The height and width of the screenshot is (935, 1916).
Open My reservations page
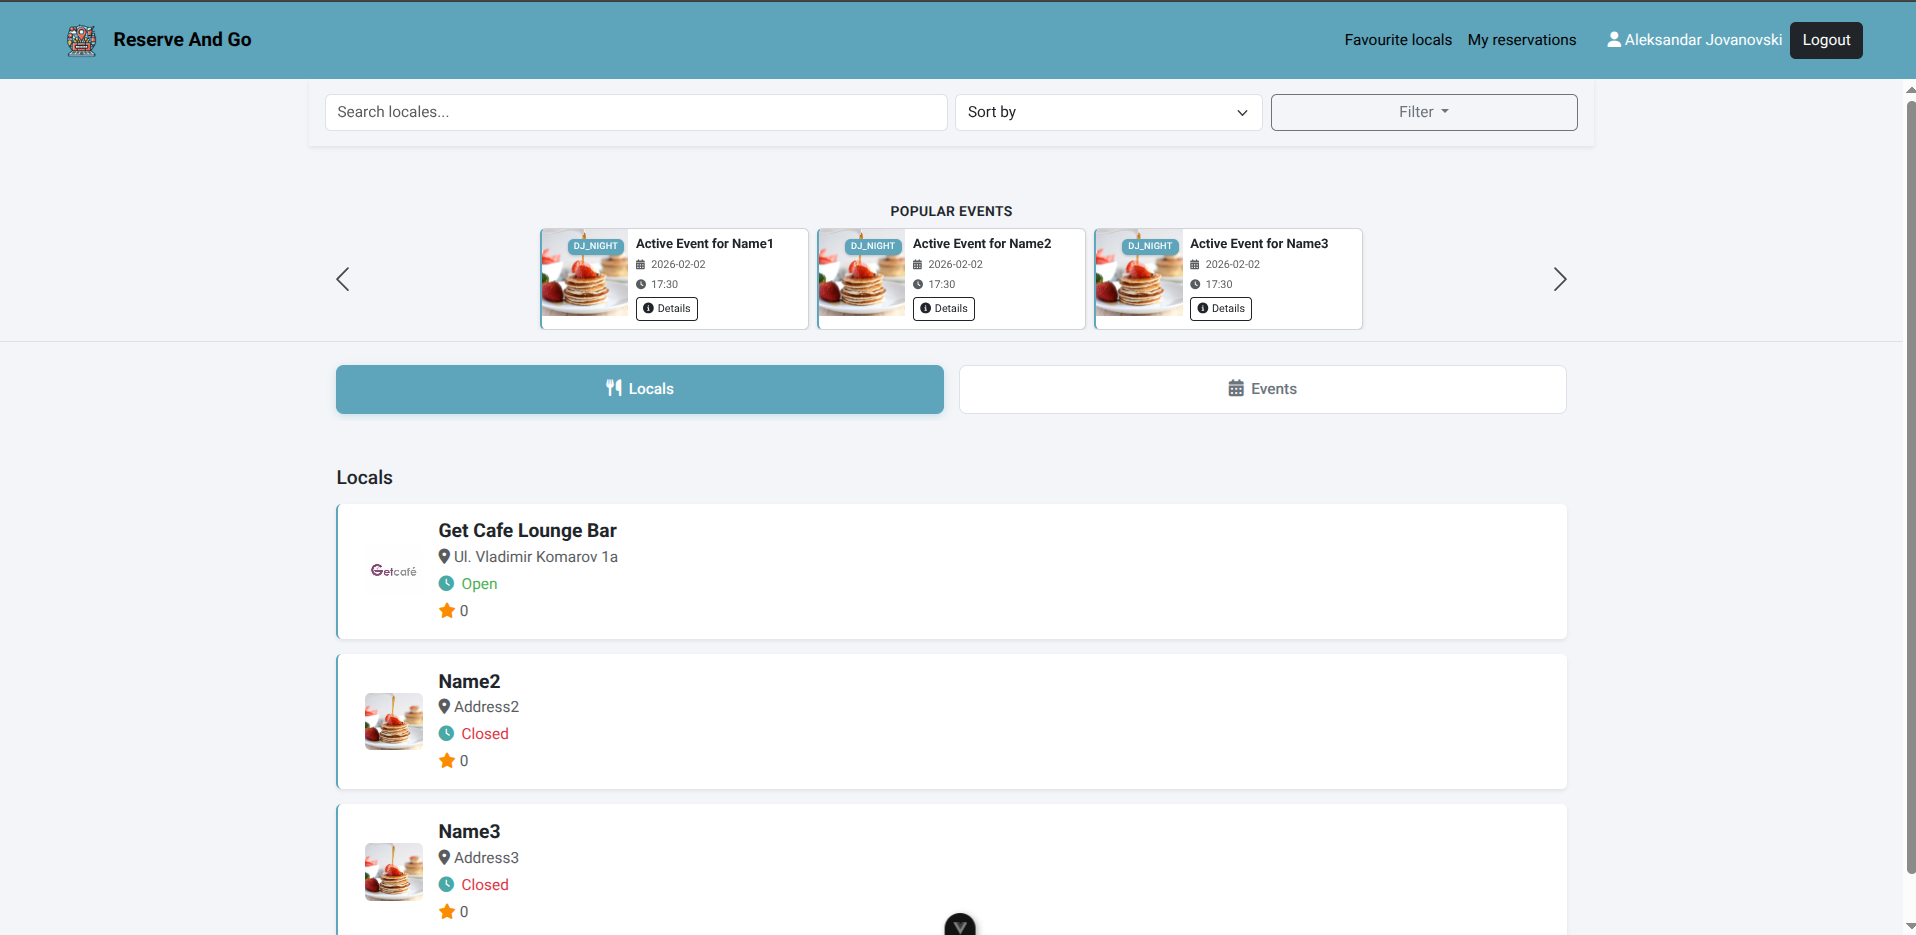point(1521,40)
